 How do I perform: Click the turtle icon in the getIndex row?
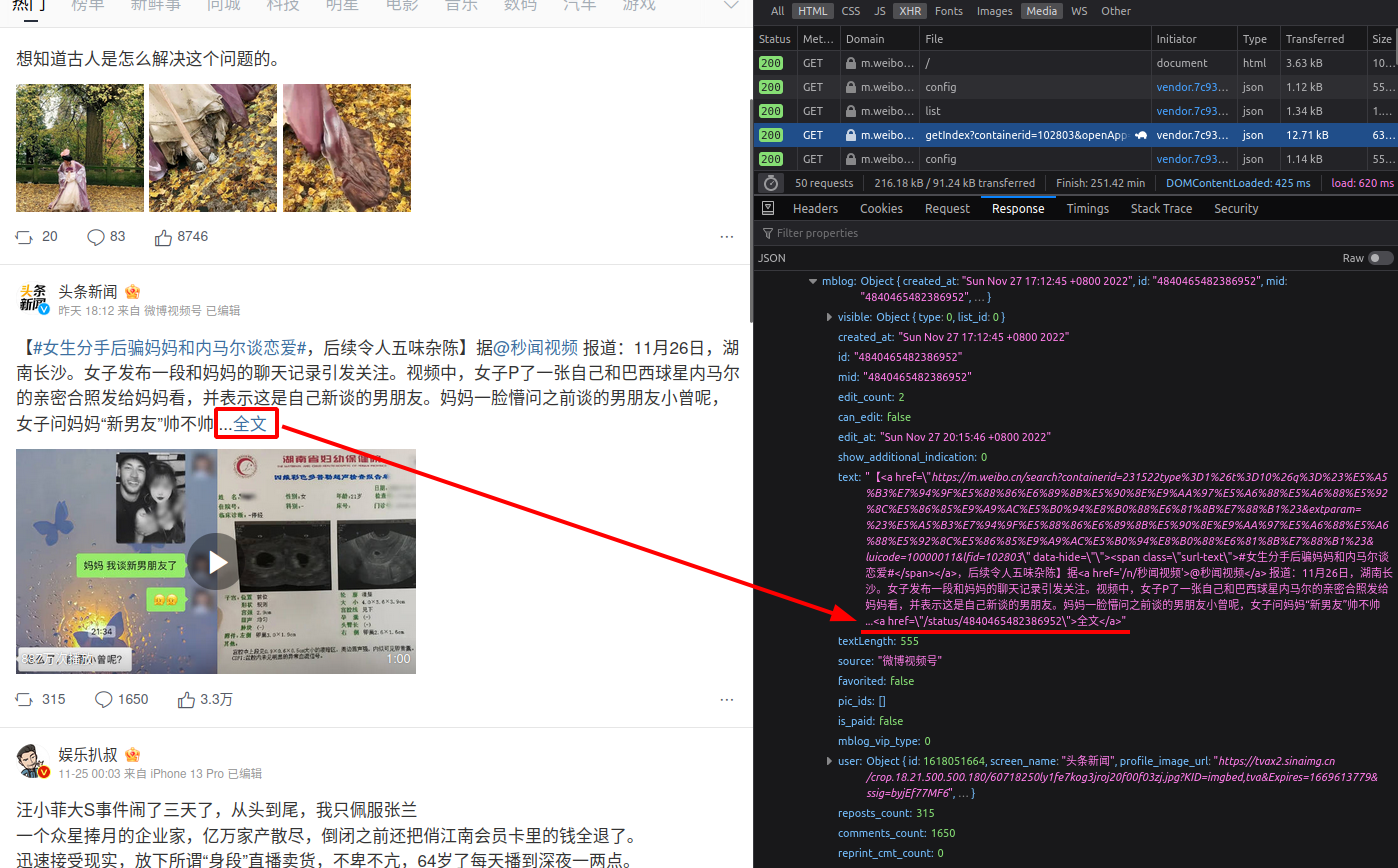click(1141, 135)
